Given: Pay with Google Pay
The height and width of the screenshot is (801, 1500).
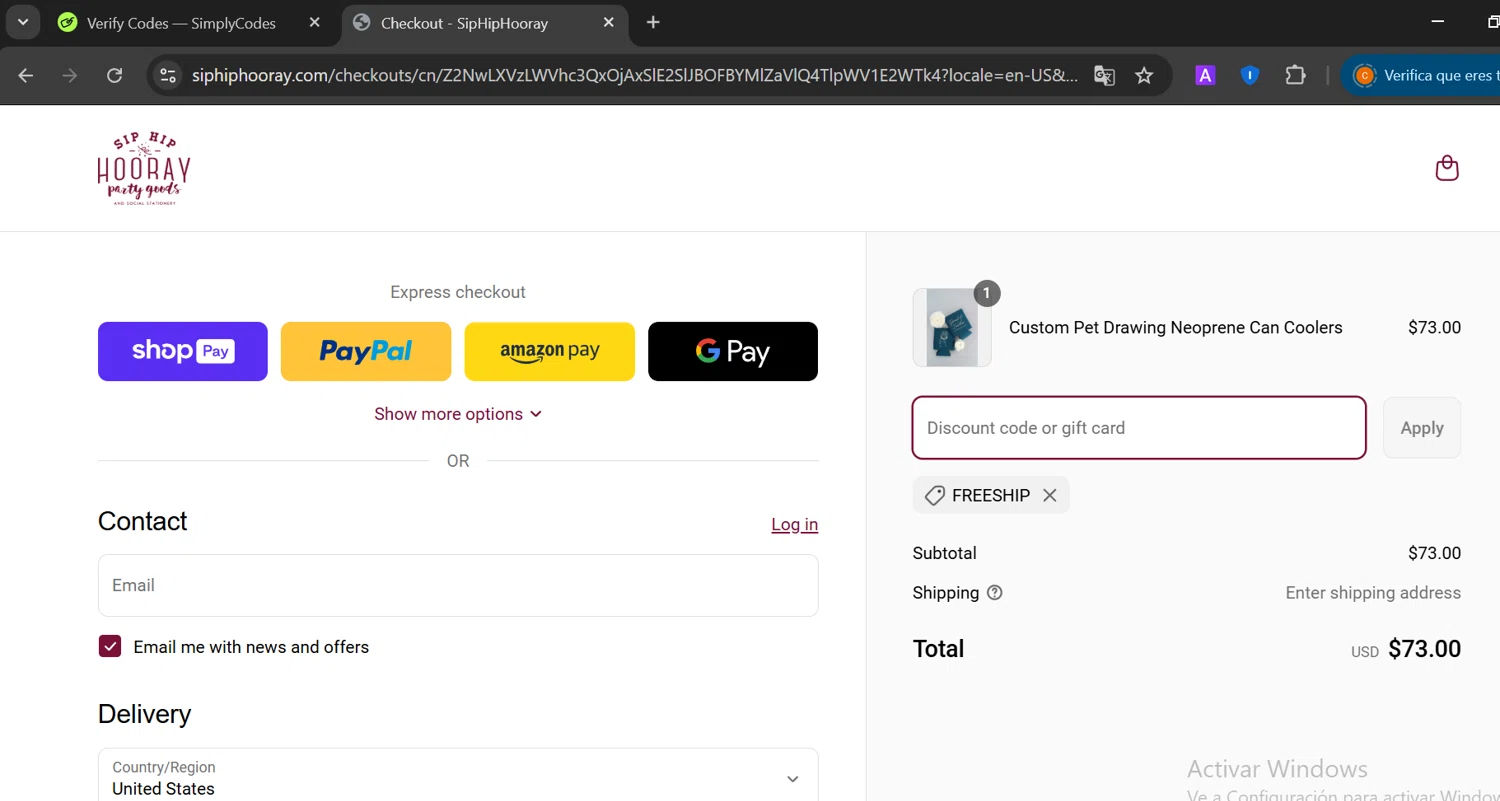Looking at the screenshot, I should click(733, 351).
